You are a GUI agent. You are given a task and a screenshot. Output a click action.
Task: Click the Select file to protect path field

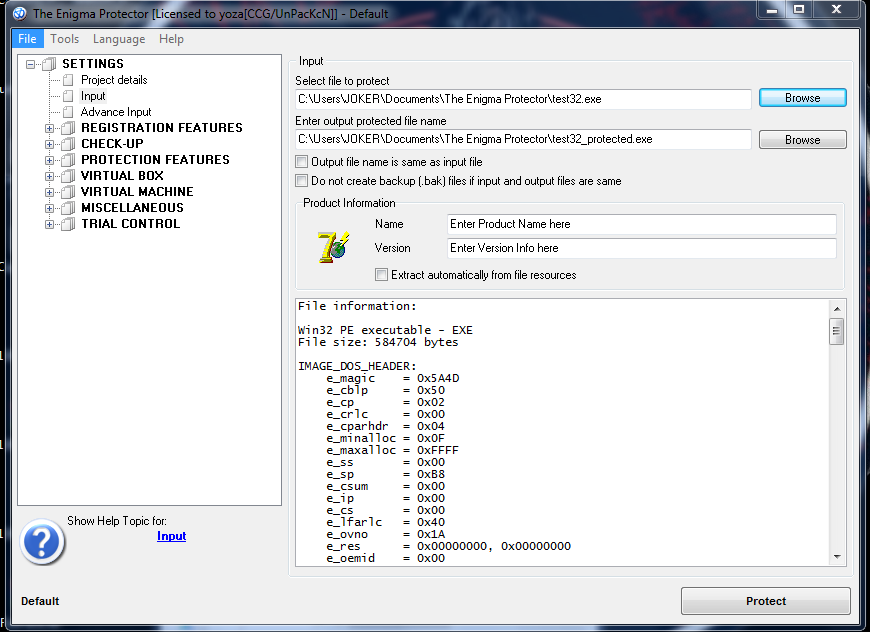[523, 99]
